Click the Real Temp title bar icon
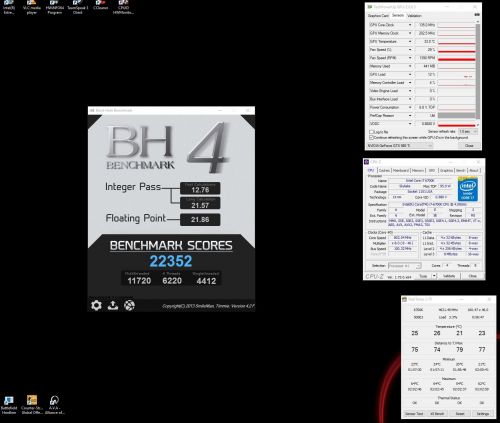Screen dimensions: 500x423 pyautogui.click(x=405, y=299)
